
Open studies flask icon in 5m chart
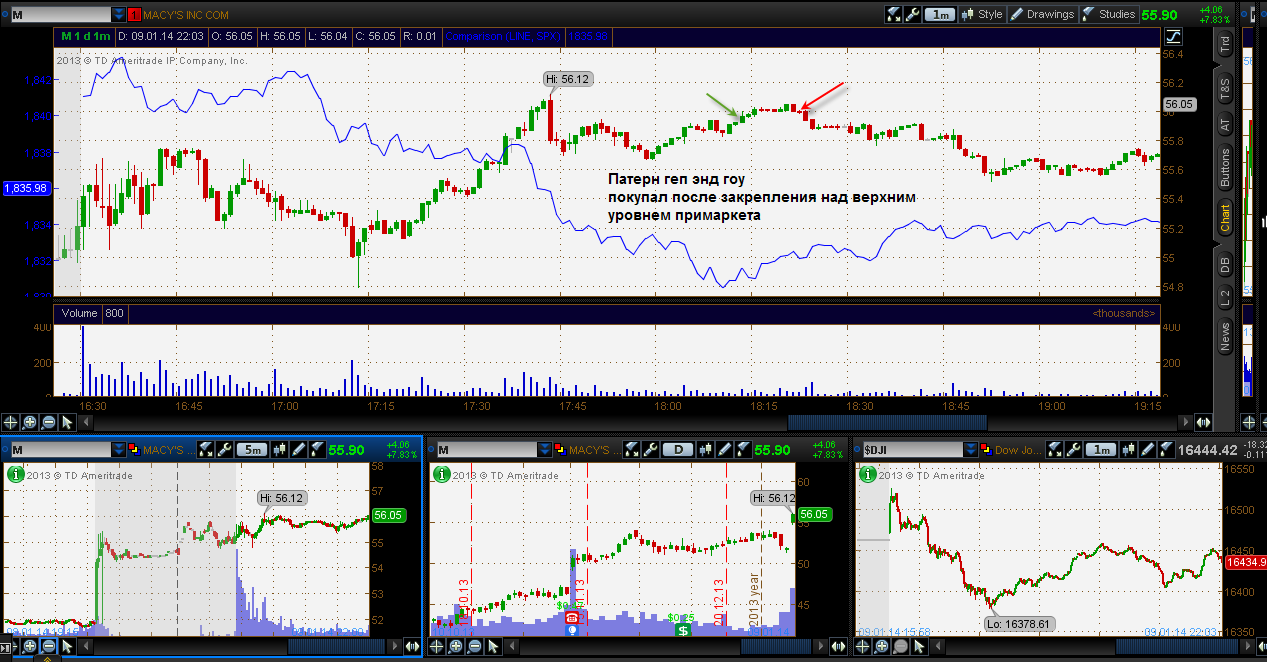[x=316, y=449]
